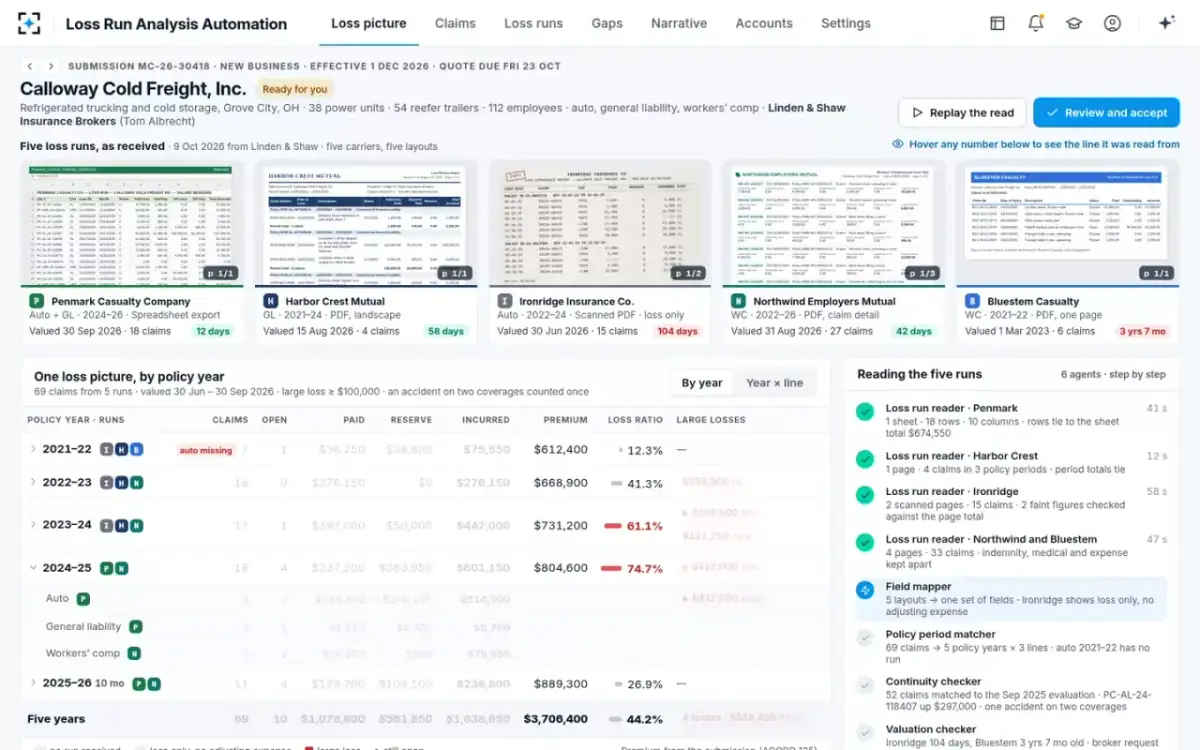Open the user profile icon
Screen dimensions: 1200x750
(1112, 23)
